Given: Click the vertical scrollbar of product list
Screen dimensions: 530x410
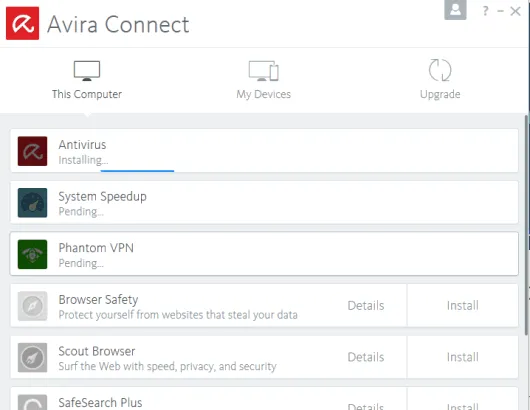Looking at the screenshot, I should [526, 225].
